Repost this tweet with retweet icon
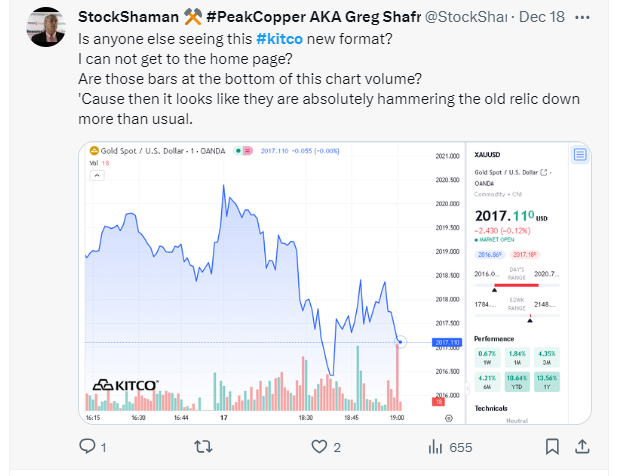 coord(202,446)
